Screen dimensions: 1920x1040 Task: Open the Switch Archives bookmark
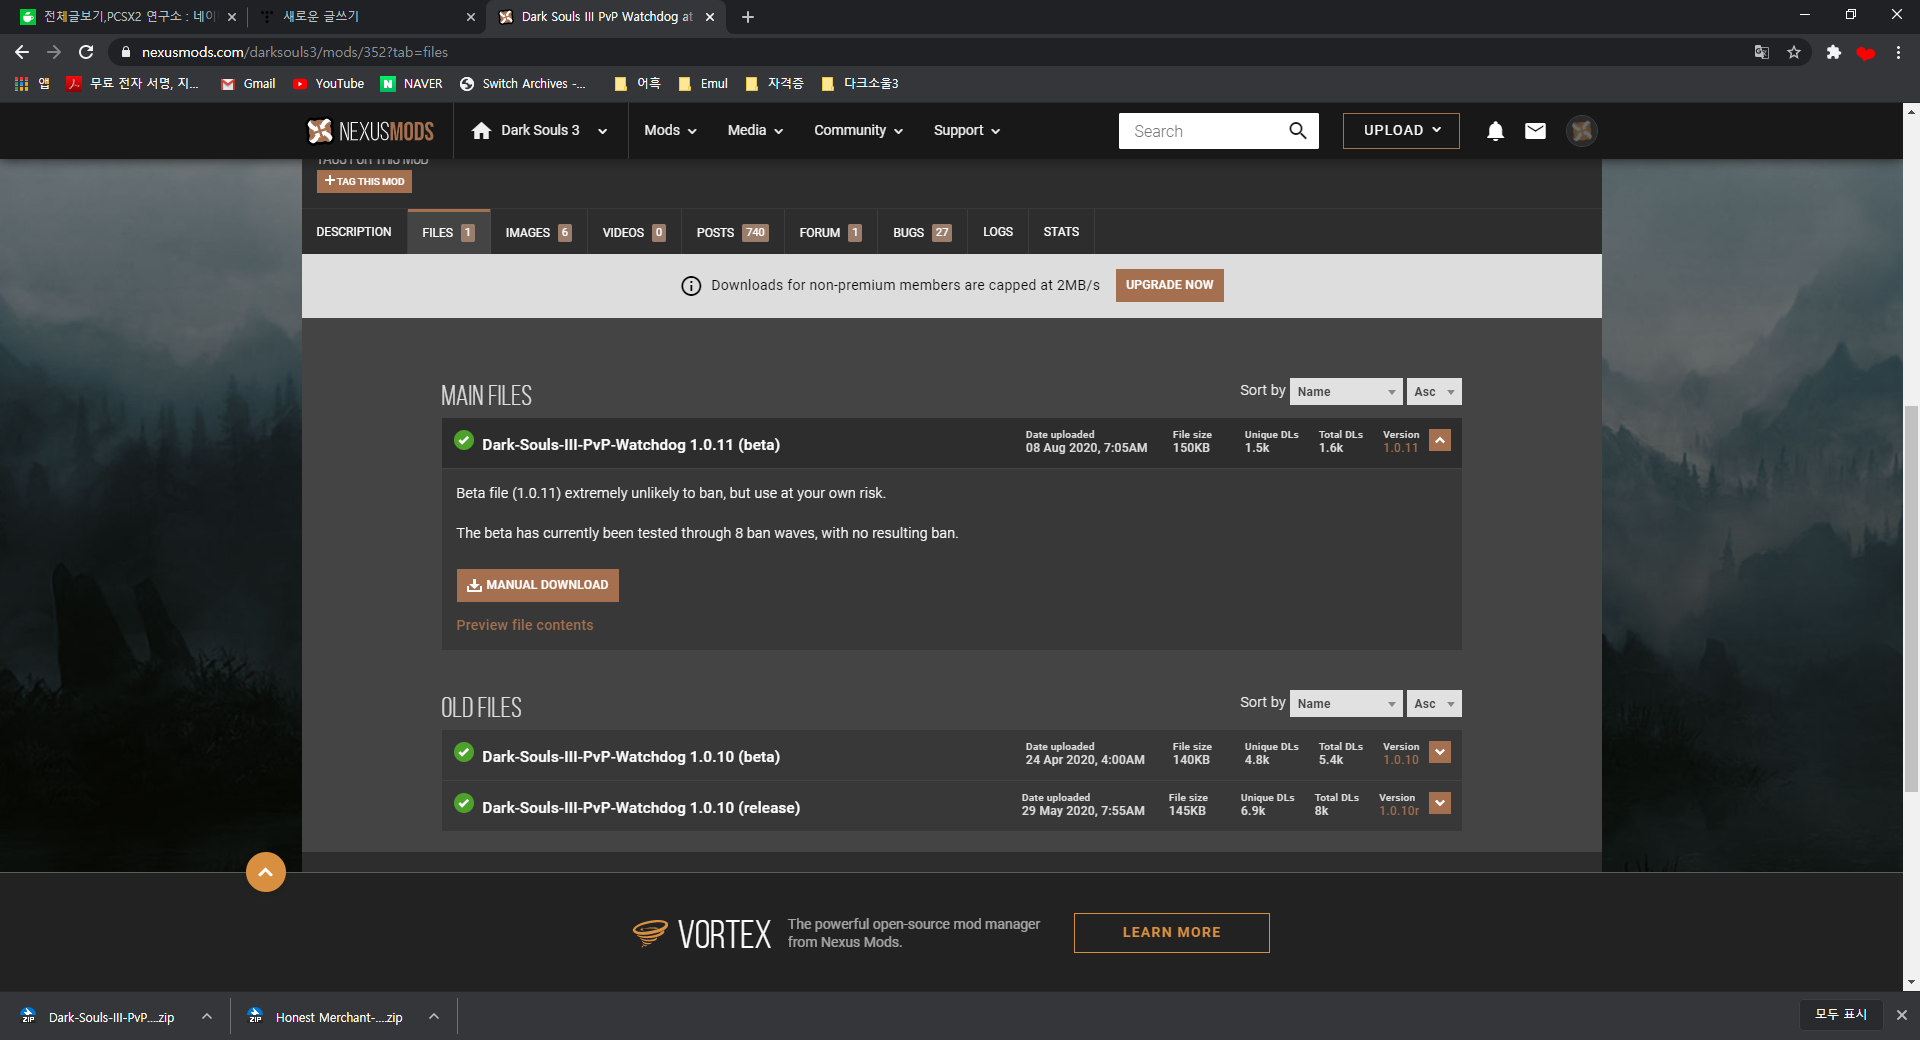click(x=523, y=84)
